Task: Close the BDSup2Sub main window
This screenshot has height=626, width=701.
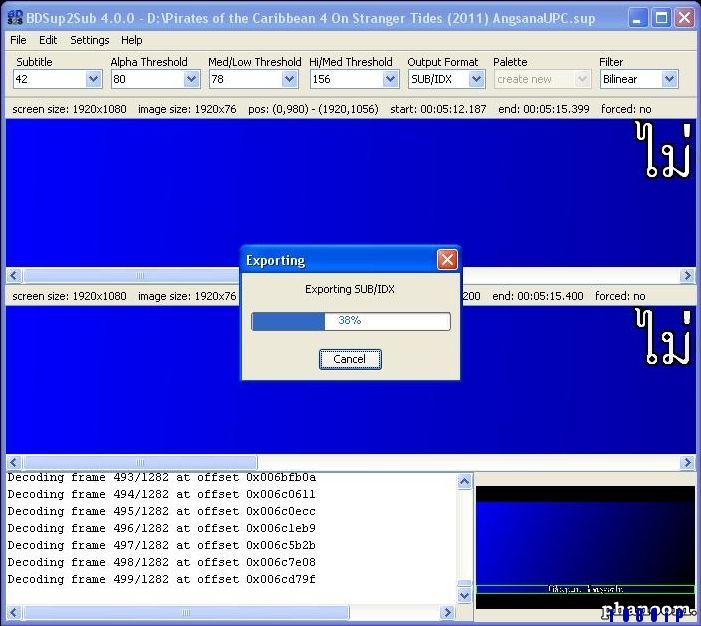Action: click(x=684, y=18)
